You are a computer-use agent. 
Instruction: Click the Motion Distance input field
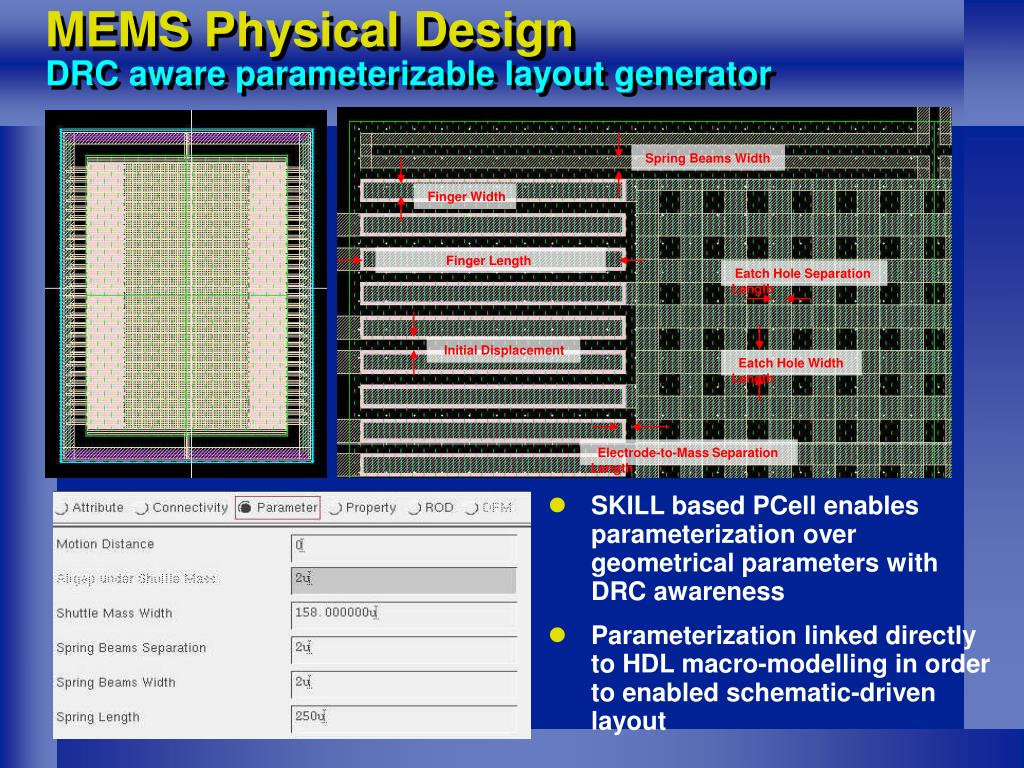tap(404, 547)
